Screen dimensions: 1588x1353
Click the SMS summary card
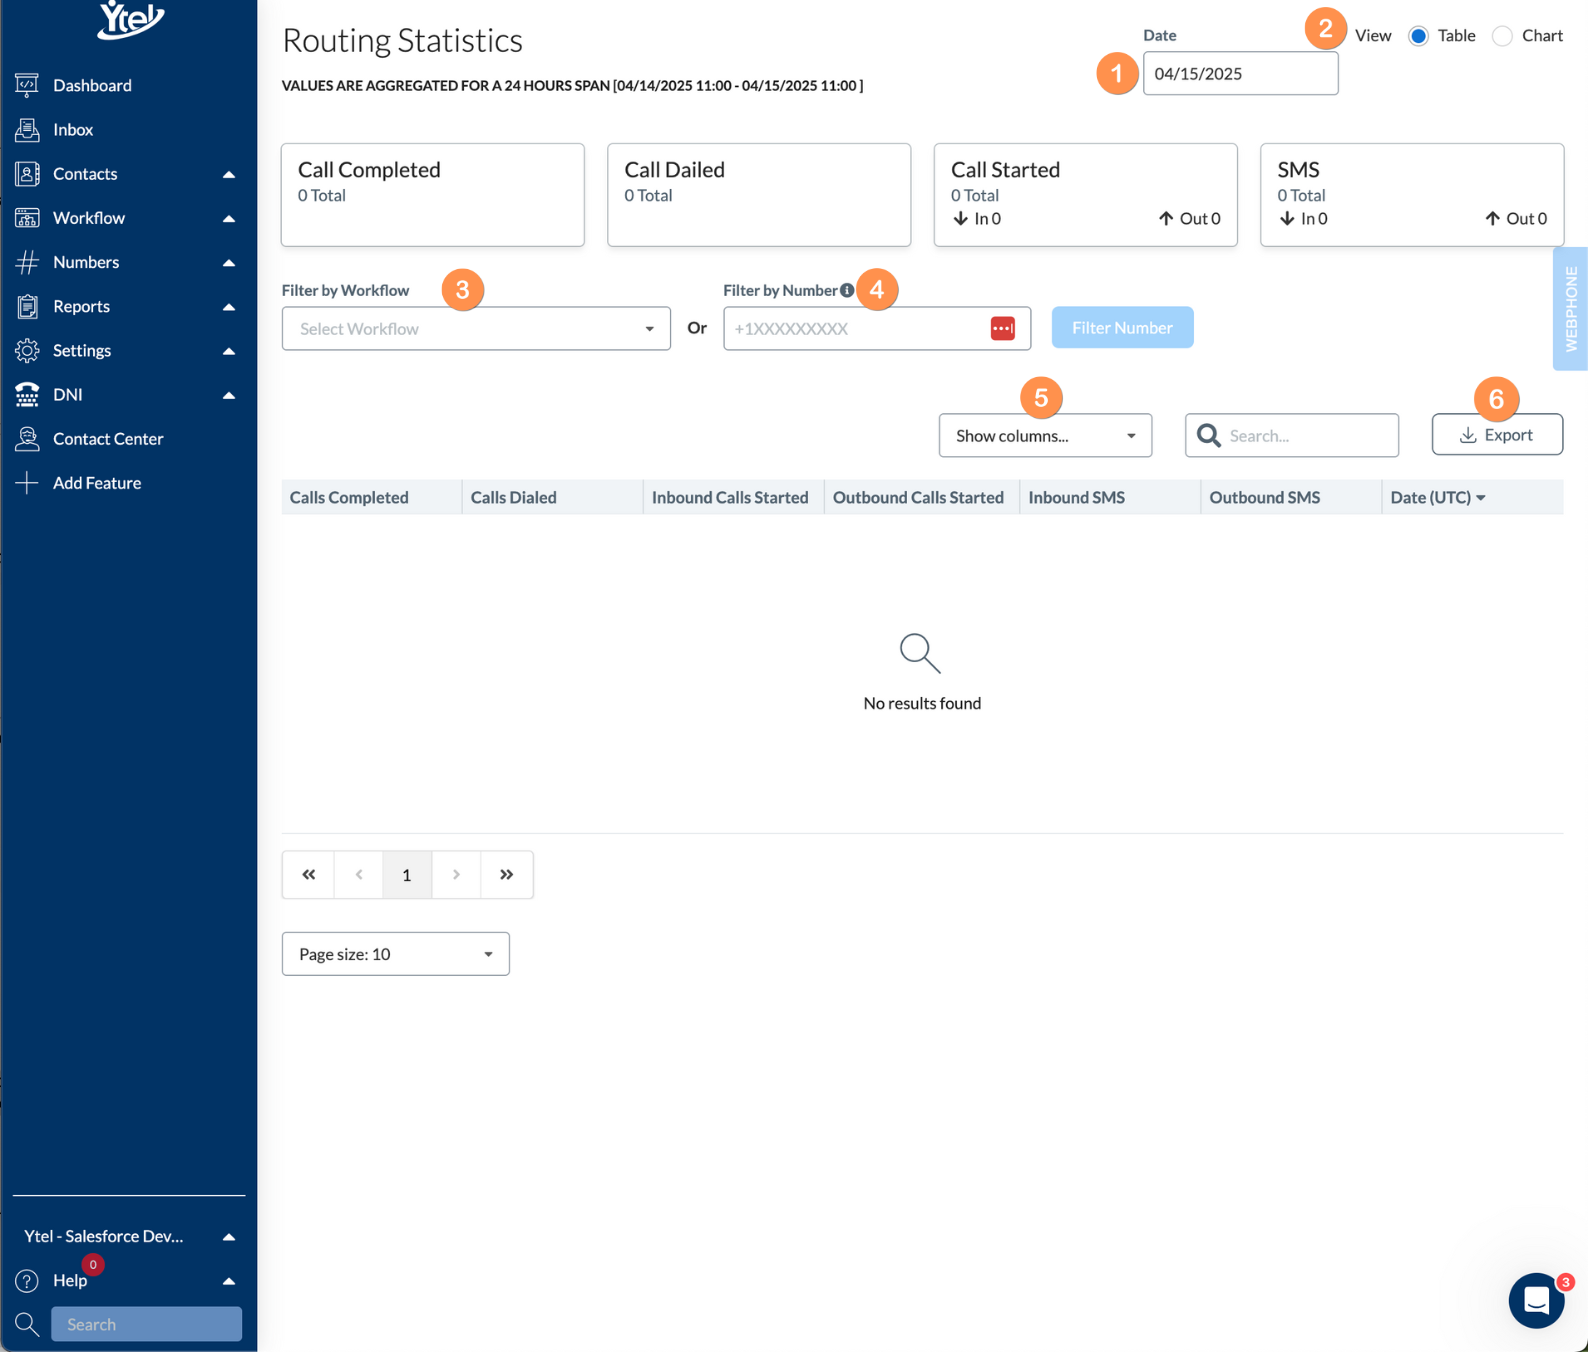1412,195
